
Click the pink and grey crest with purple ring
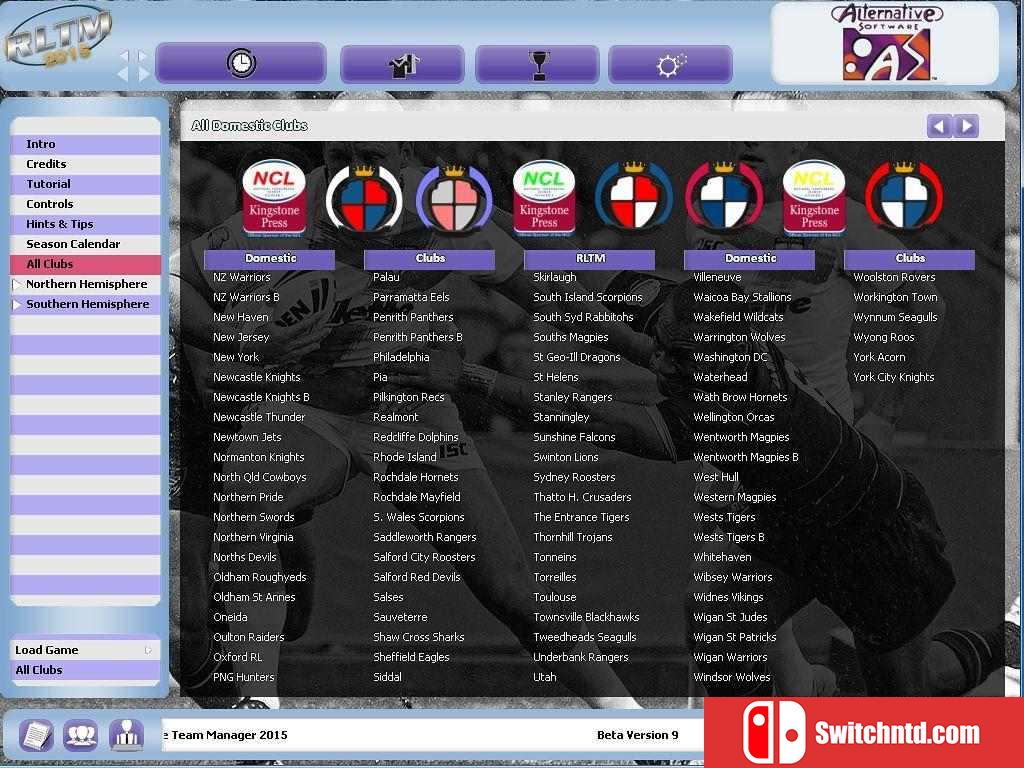pyautogui.click(x=454, y=199)
